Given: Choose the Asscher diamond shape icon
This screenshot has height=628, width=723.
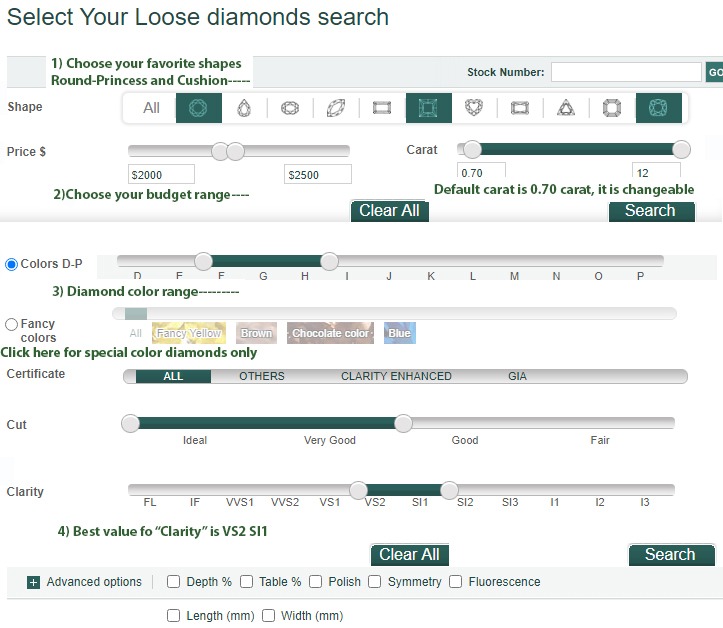Looking at the screenshot, I should [612, 108].
